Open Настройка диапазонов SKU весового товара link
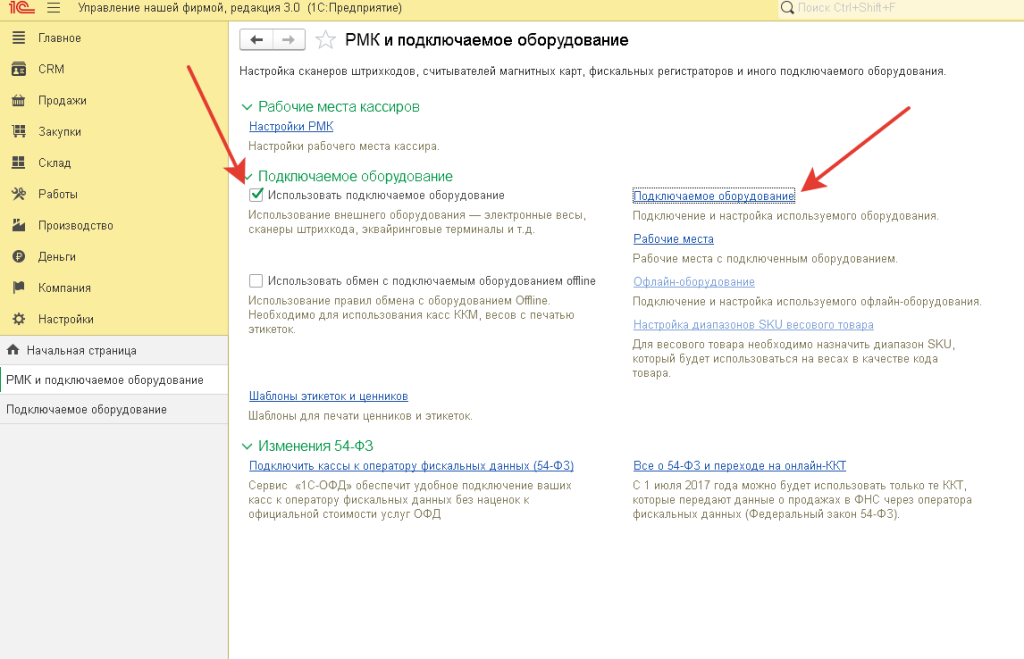1024x659 pixels. point(753,325)
